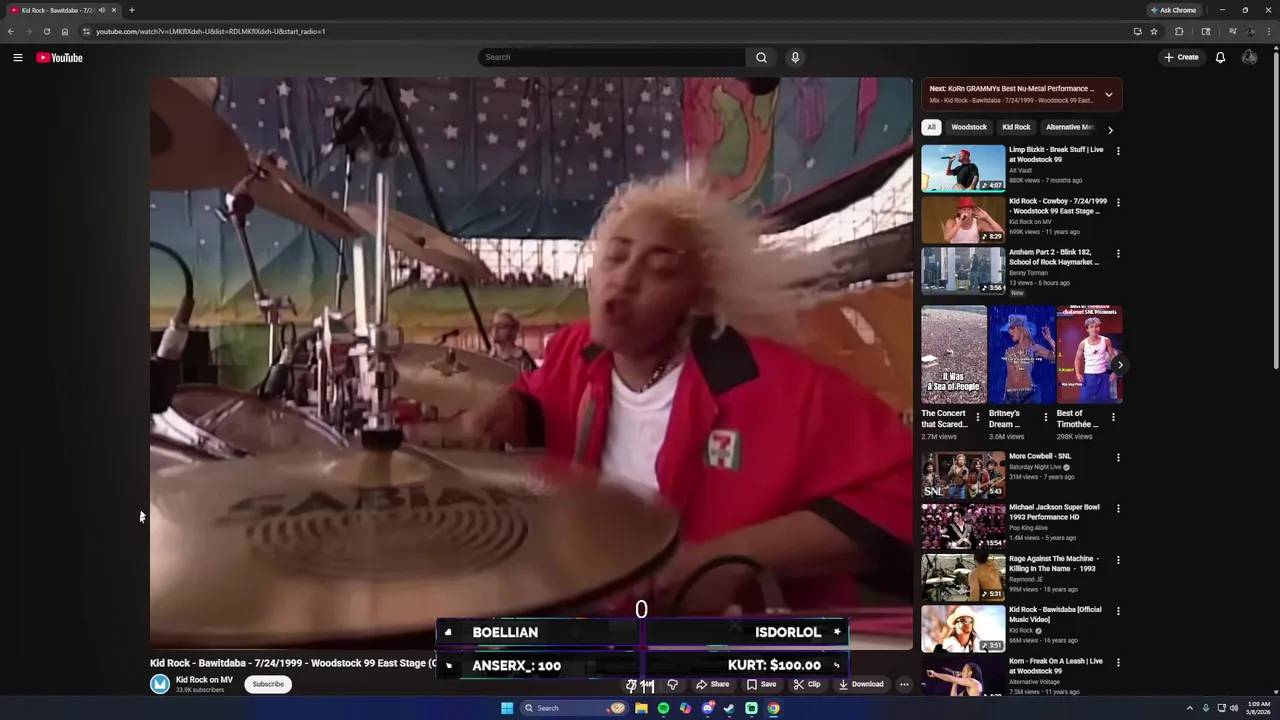Screen dimensions: 1280x720
Task: Open options for The Concert that Scared short
Action: pos(978,417)
